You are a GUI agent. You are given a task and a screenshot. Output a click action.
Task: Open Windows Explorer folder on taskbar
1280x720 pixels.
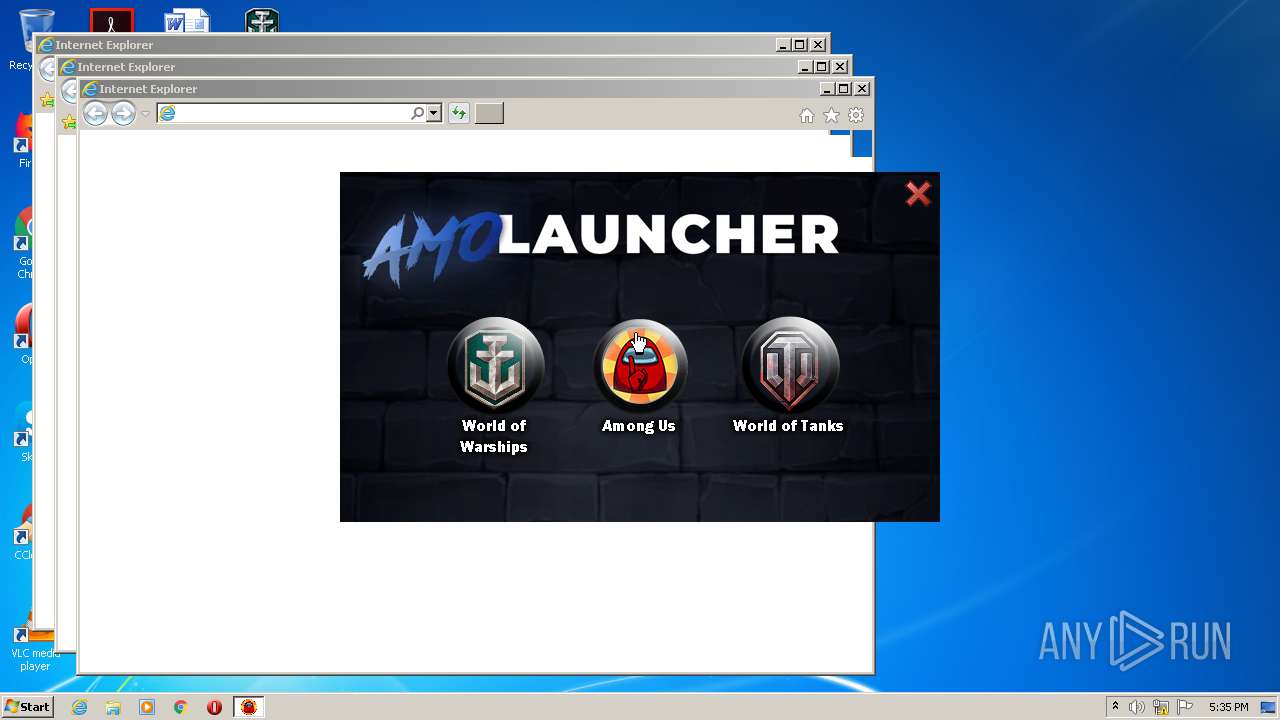tap(113, 707)
